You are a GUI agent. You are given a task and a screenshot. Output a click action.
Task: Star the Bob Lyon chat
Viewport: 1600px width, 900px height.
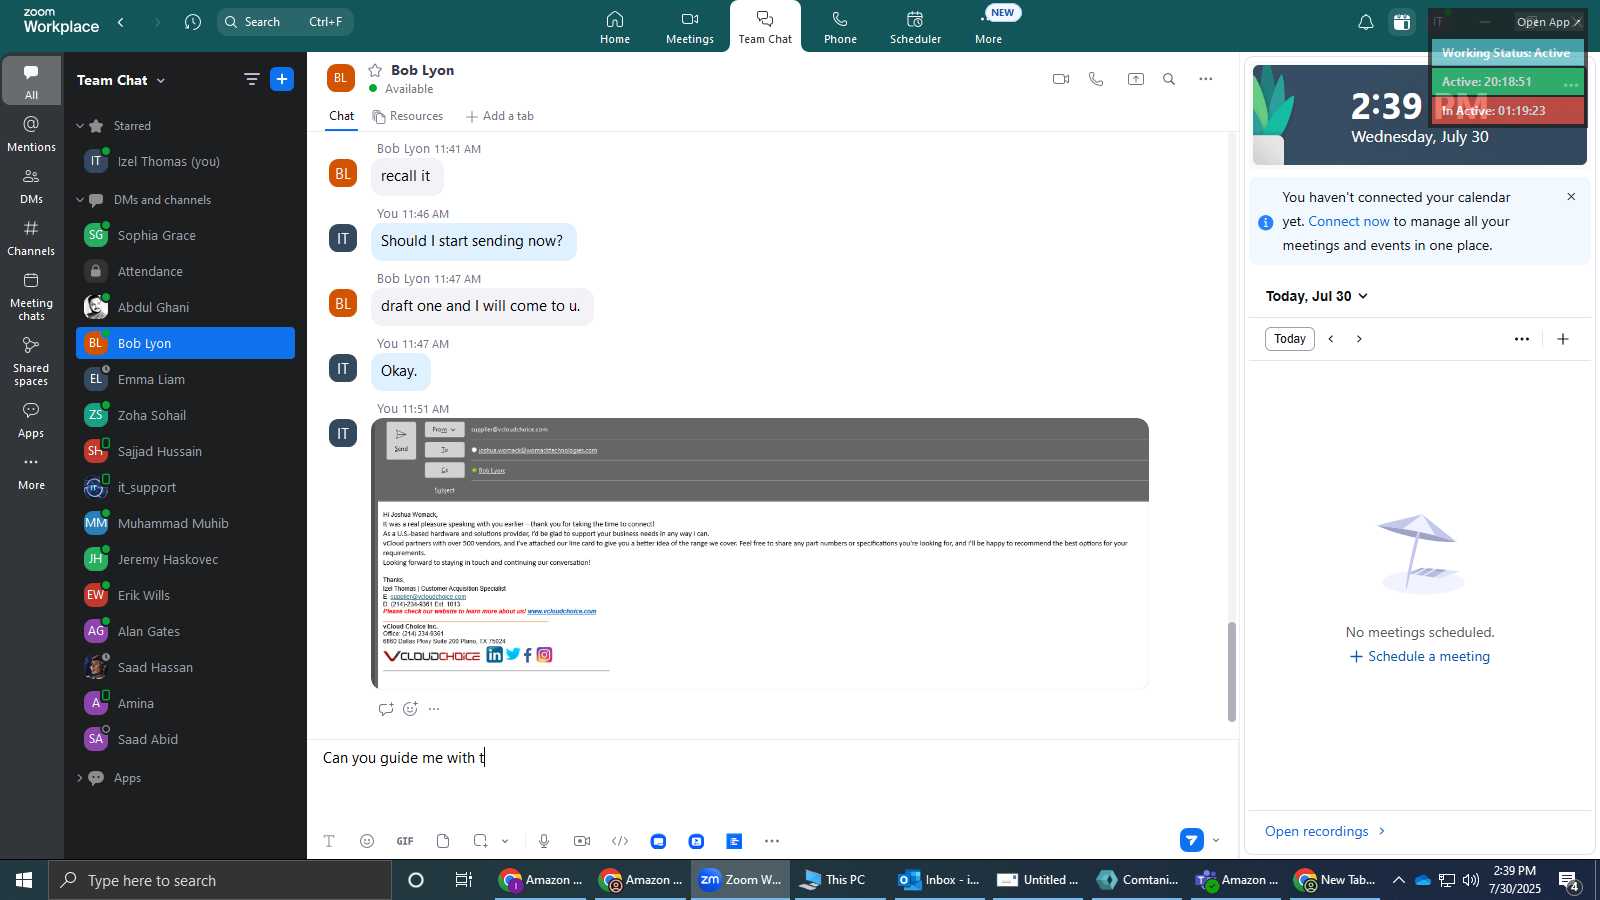[375, 70]
